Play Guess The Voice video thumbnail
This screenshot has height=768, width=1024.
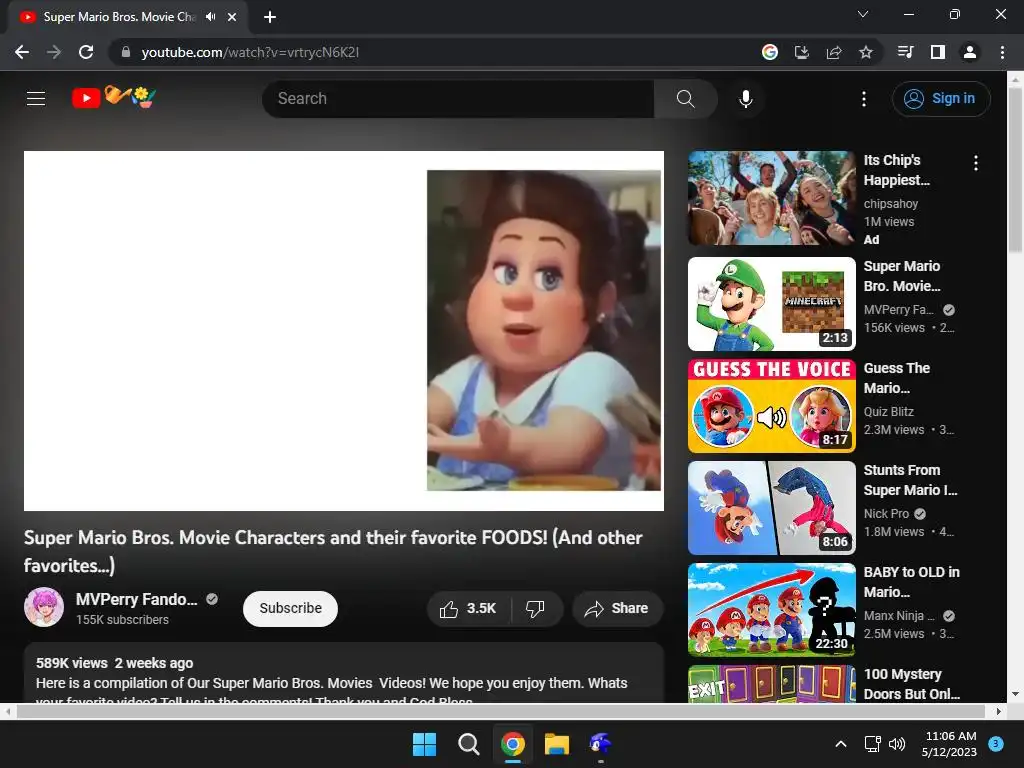click(x=771, y=406)
